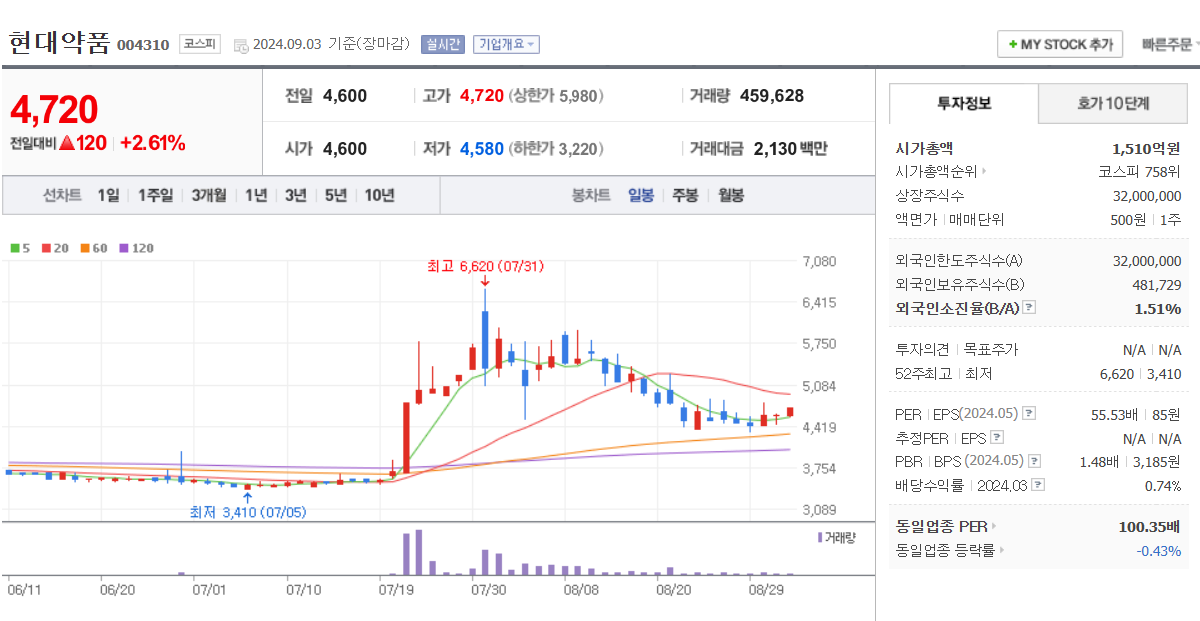Select the 1년 line chart period
This screenshot has height=621, width=1200.
[x=256, y=195]
